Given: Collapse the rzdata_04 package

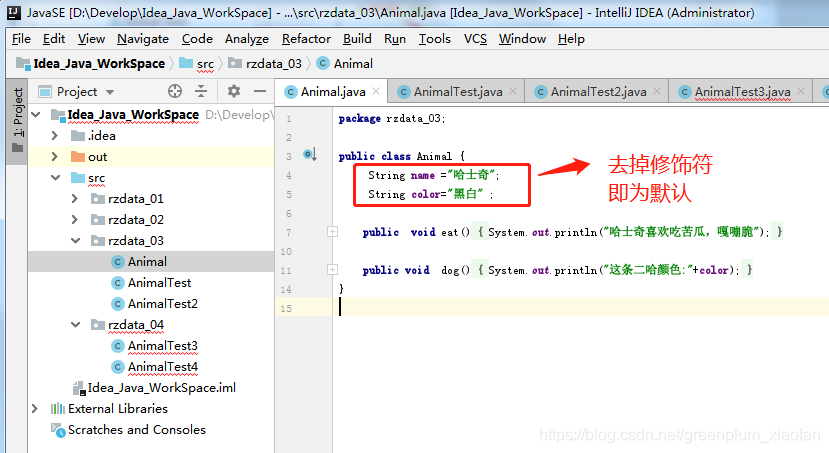Looking at the screenshot, I should coord(76,325).
